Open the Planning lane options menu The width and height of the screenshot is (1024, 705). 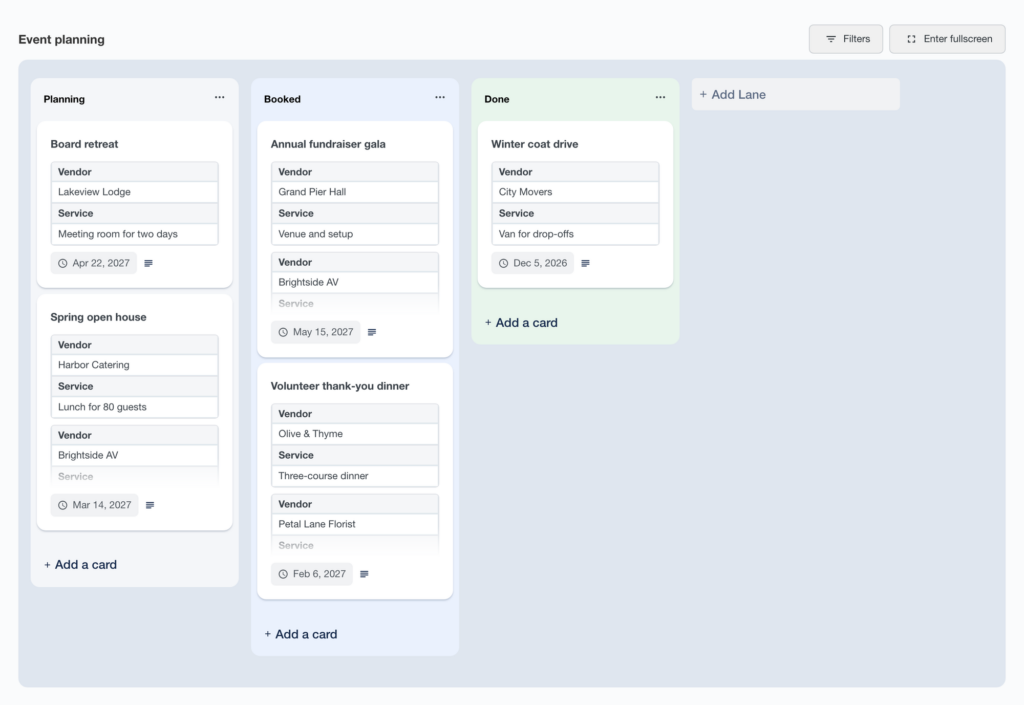[x=219, y=97]
